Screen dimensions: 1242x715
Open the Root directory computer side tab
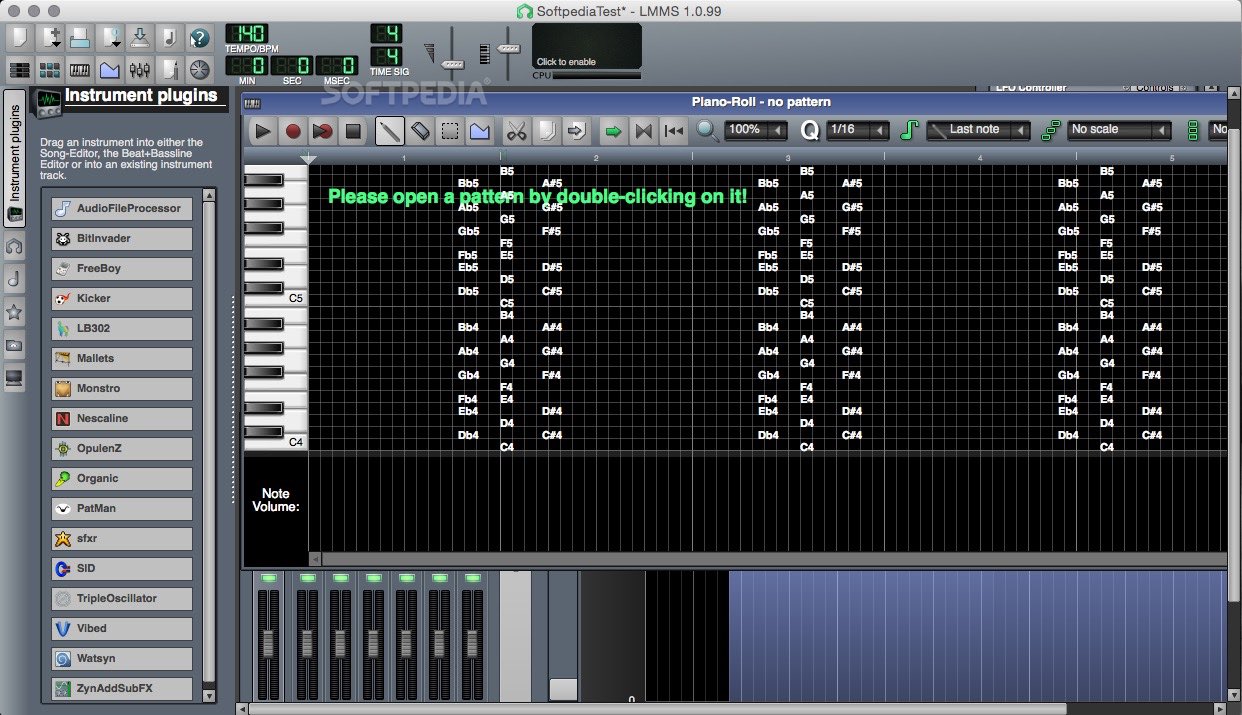(14, 378)
